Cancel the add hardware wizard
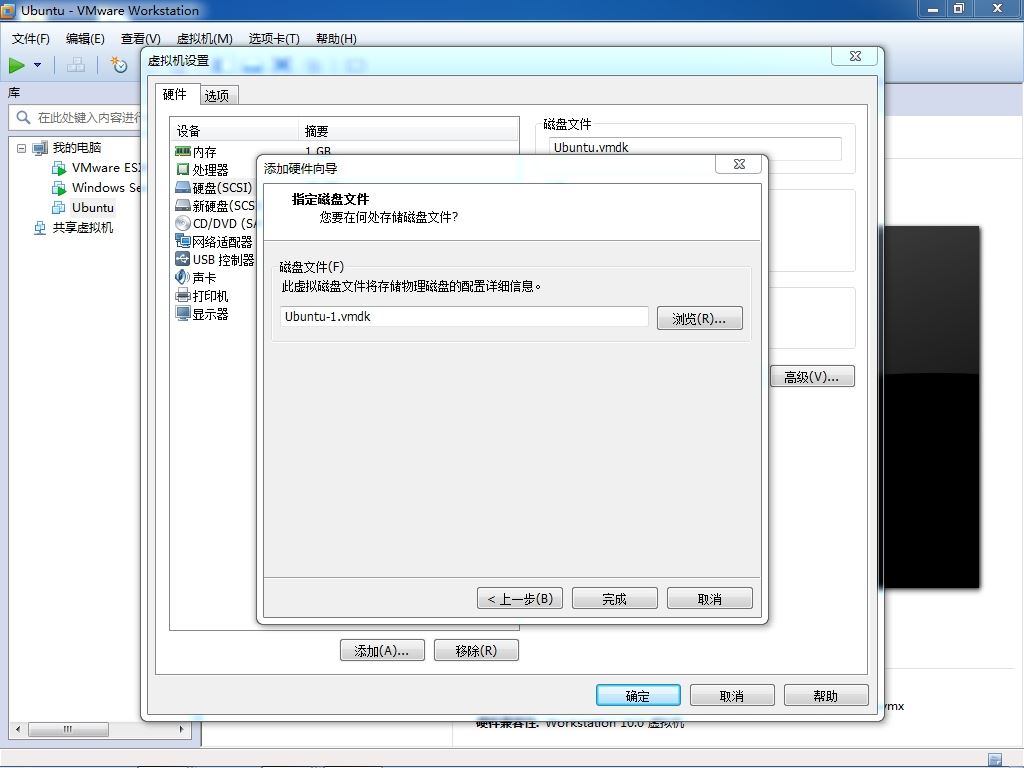1024x768 pixels. [710, 598]
